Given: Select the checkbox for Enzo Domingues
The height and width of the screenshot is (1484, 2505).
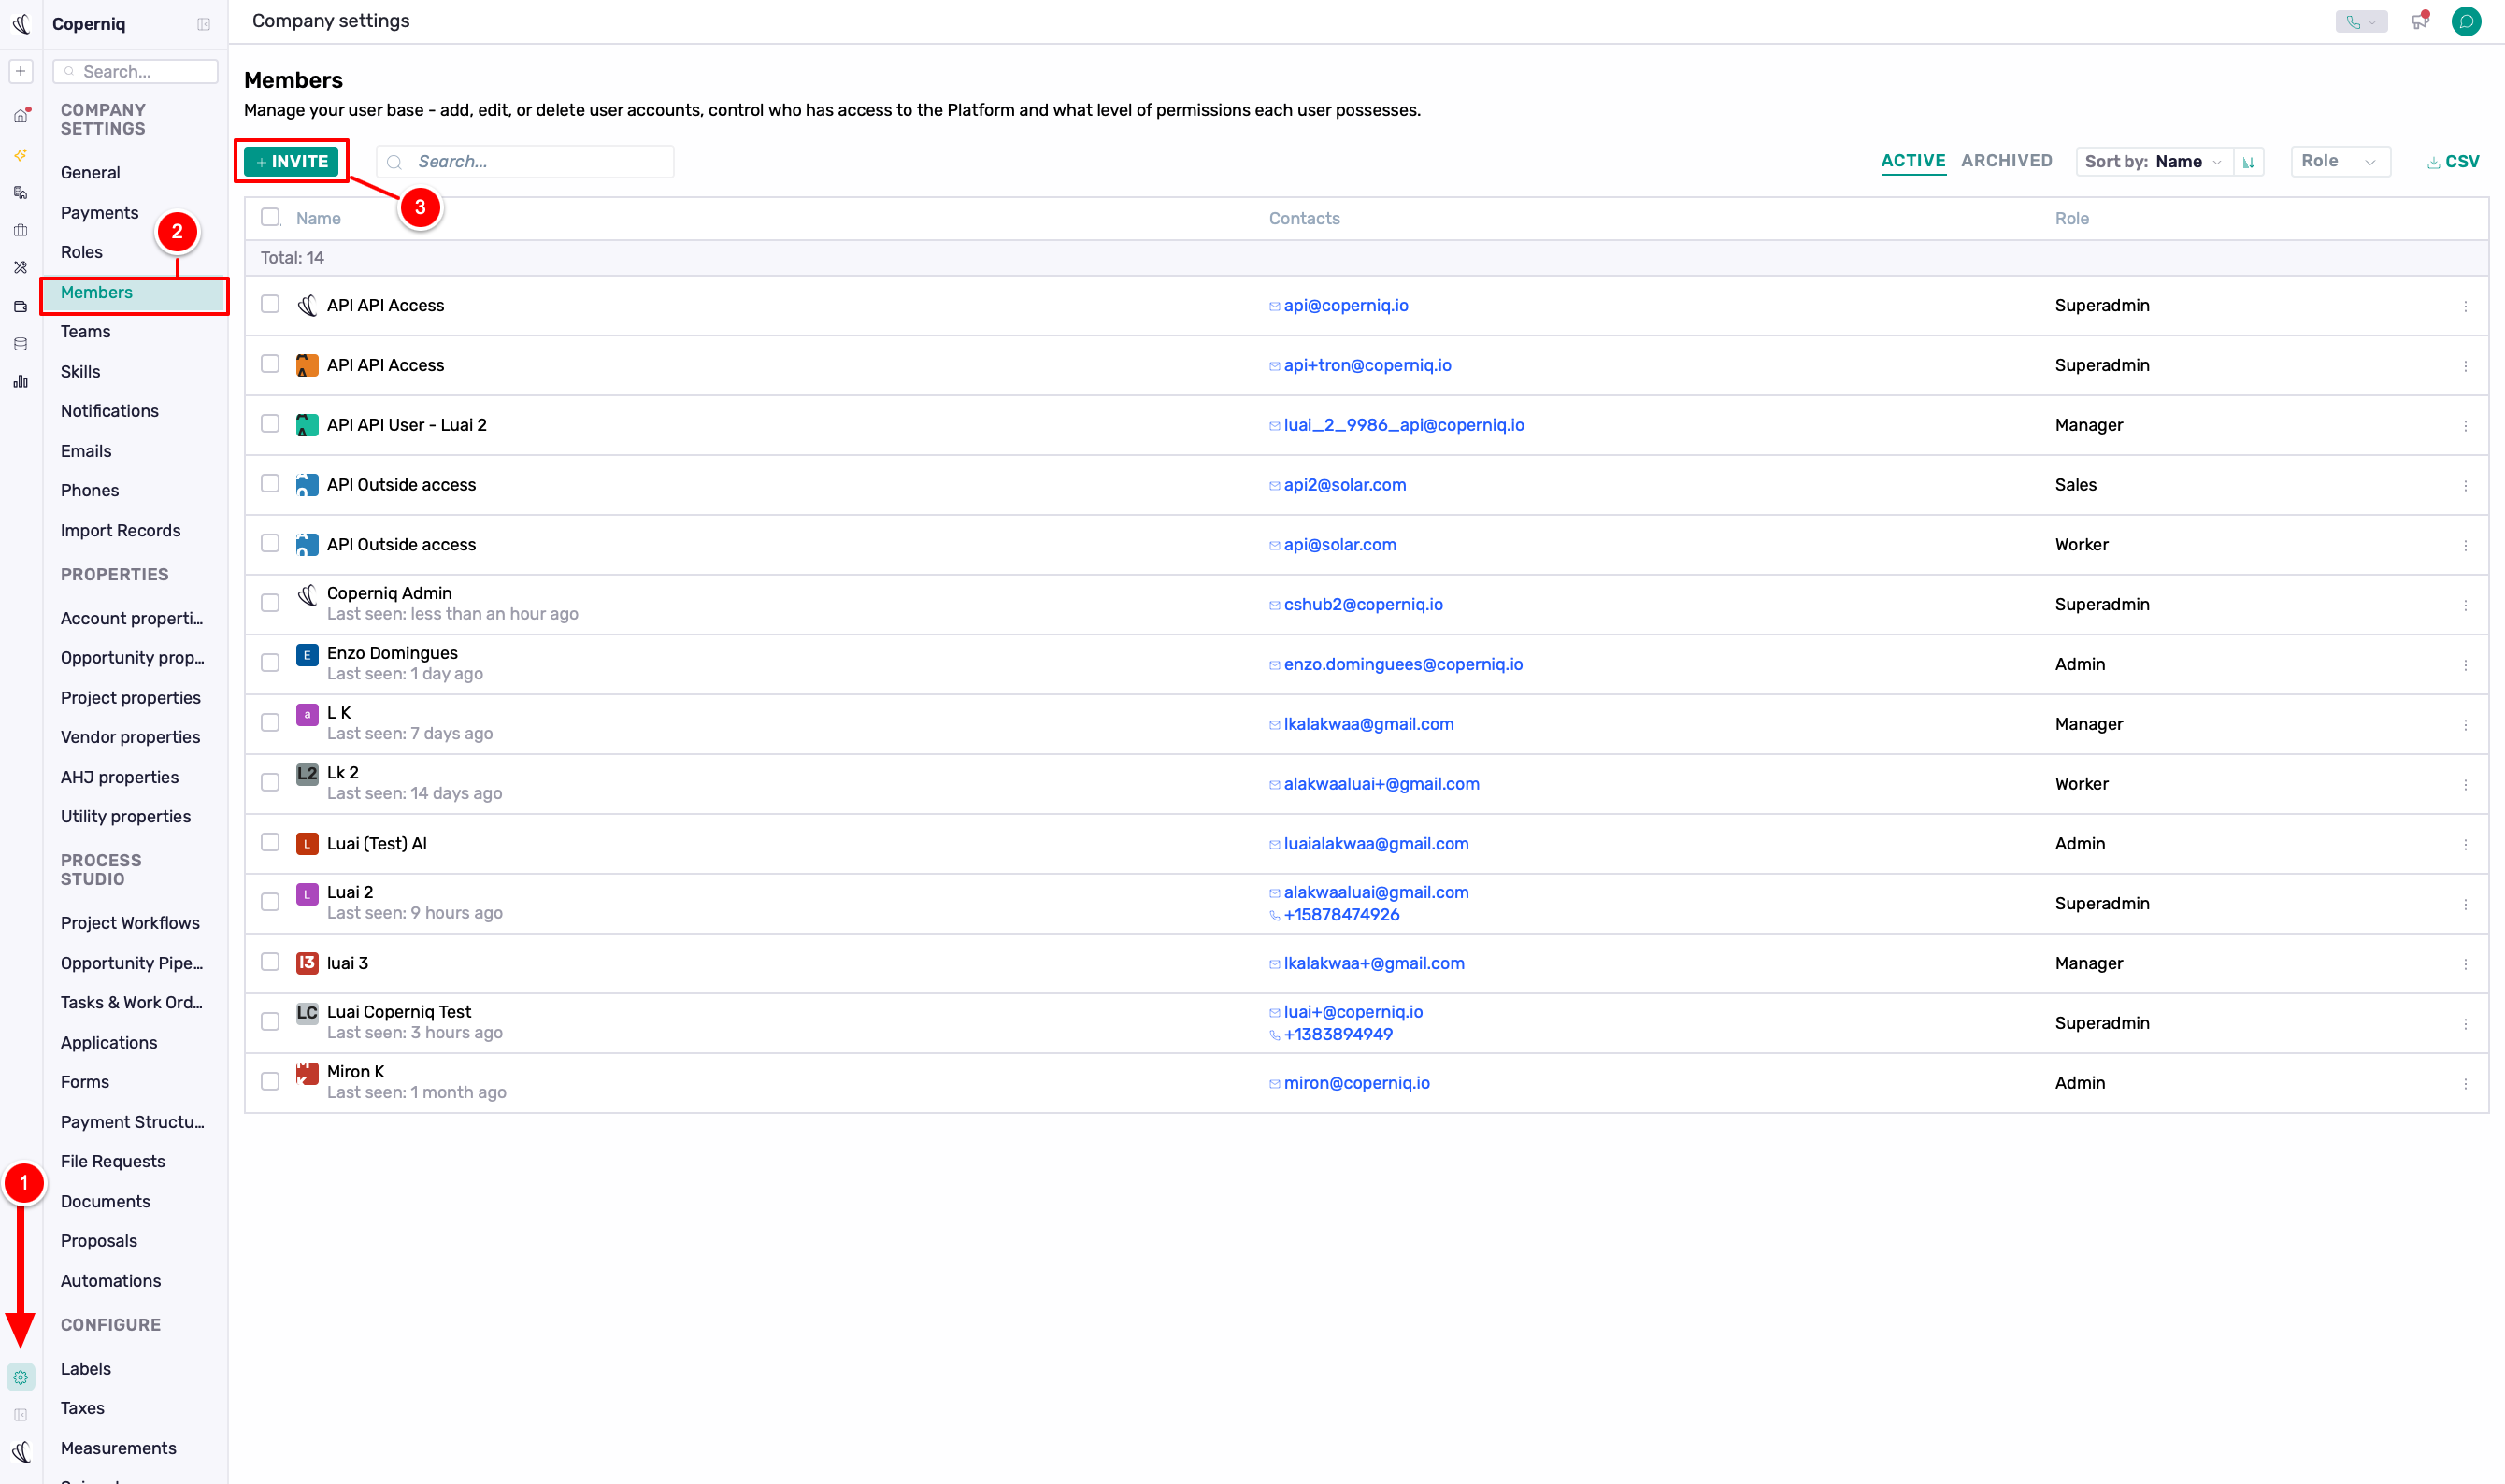Looking at the screenshot, I should point(270,663).
